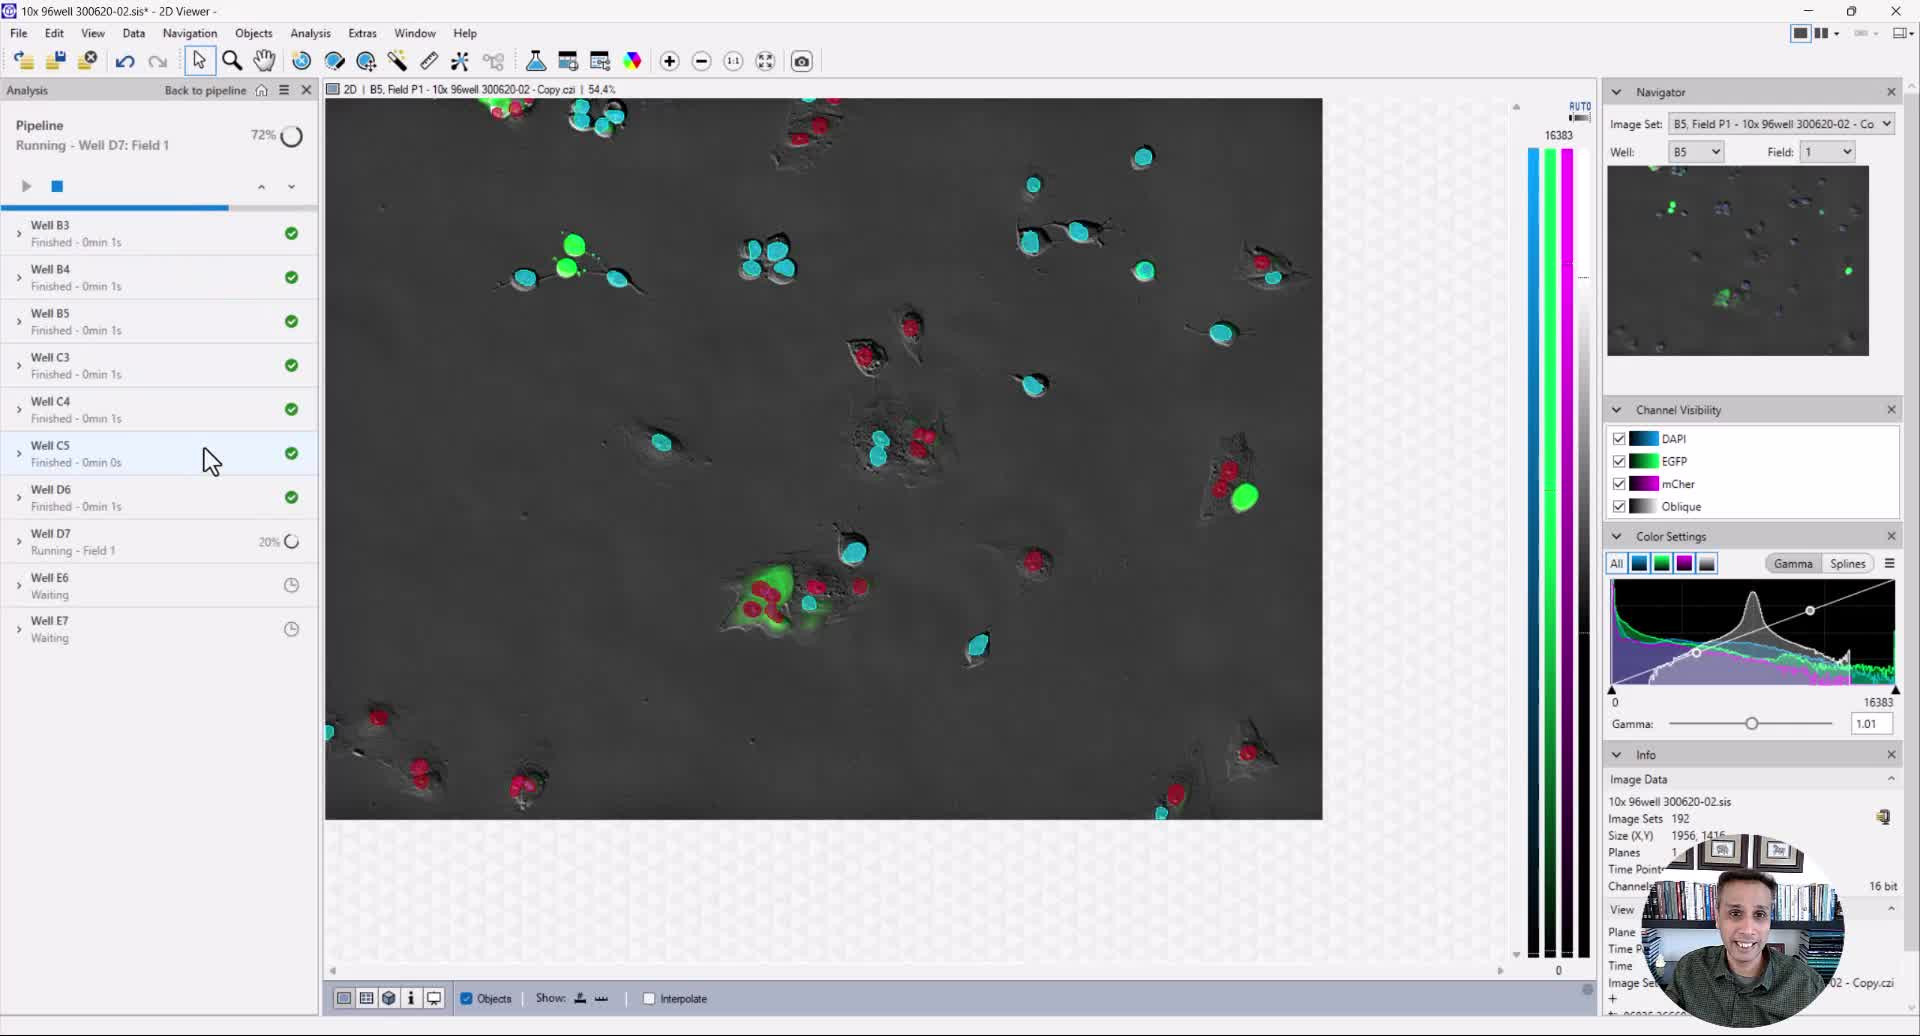The height and width of the screenshot is (1036, 1920).
Task: Switch to the Splines tab
Action: (x=1847, y=563)
